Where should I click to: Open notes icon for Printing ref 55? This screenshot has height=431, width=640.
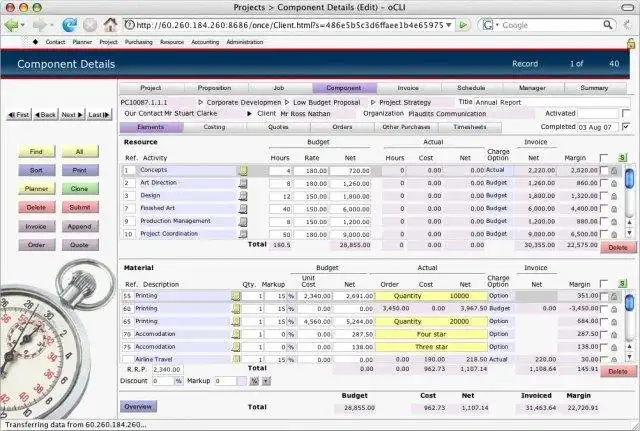[236, 296]
